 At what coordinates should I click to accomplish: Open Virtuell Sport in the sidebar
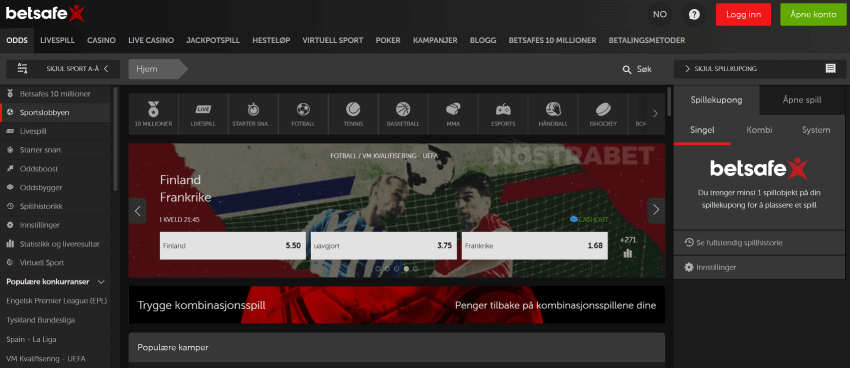tap(55, 263)
